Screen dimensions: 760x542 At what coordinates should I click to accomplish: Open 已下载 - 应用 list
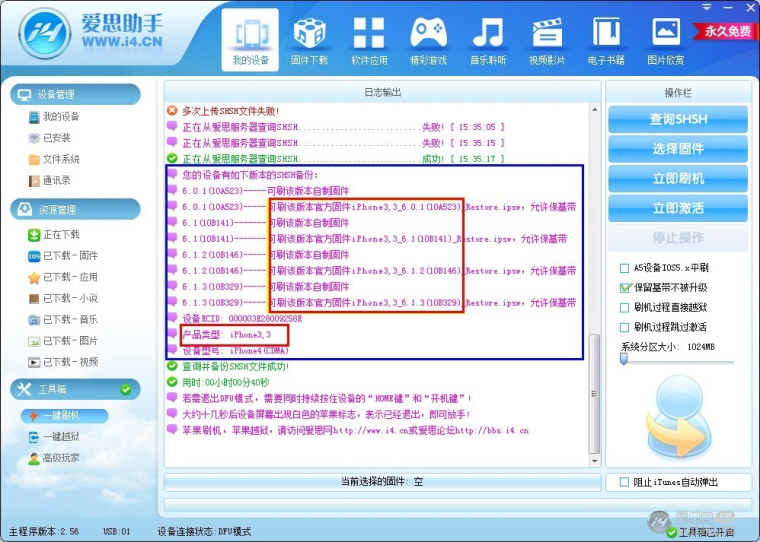coord(63,277)
